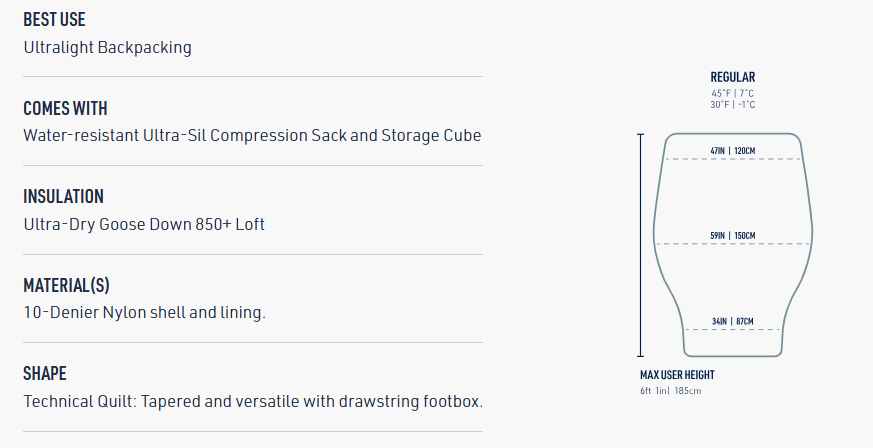Click the COMES WITH heading

coord(65,108)
